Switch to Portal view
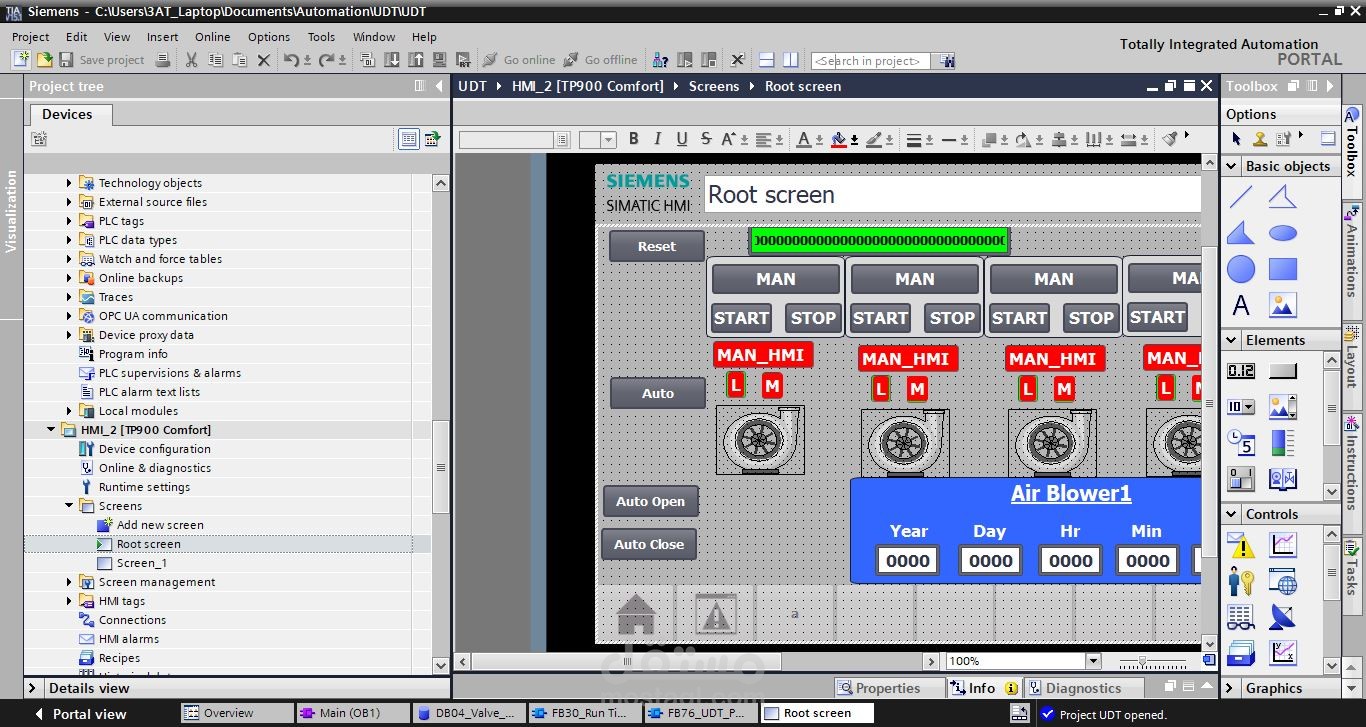The height and width of the screenshot is (727, 1366). click(x=80, y=714)
